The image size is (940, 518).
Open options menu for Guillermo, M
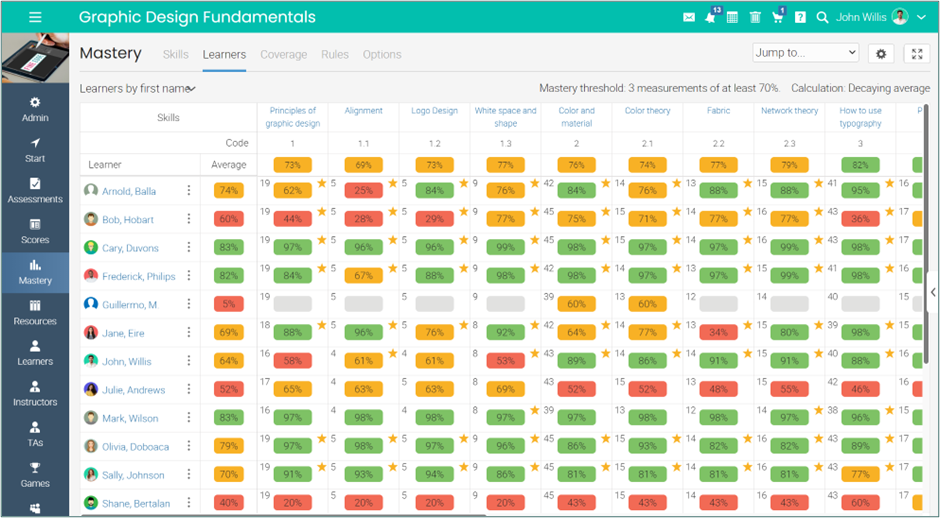click(x=189, y=304)
